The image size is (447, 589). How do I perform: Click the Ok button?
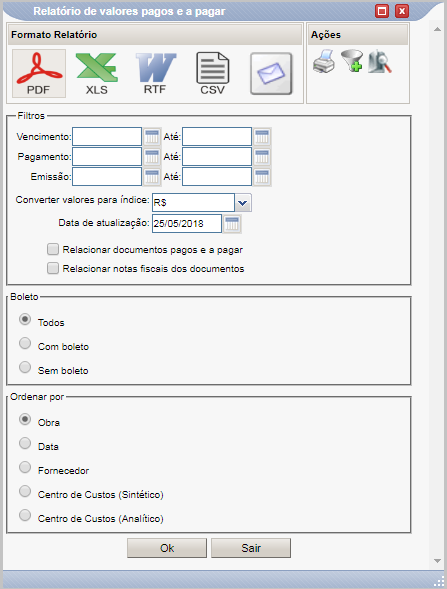coord(167,548)
